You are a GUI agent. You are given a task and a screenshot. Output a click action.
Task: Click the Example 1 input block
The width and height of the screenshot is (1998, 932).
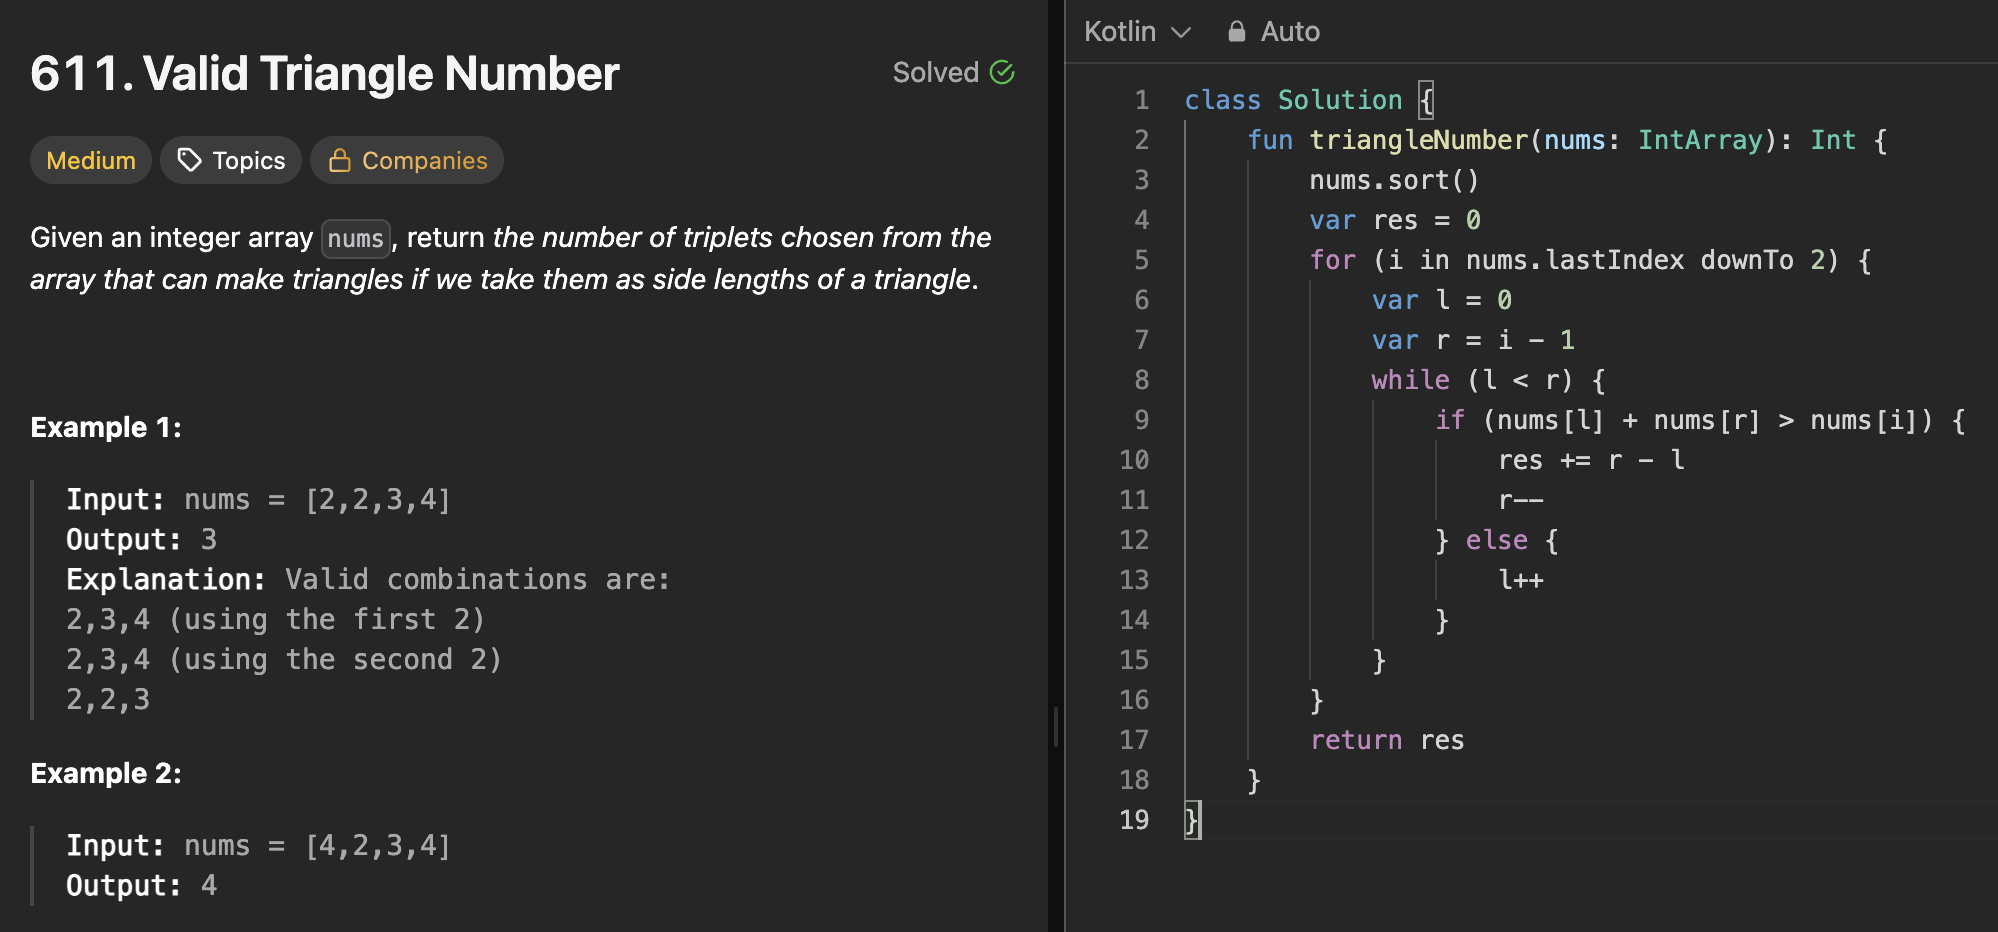click(258, 499)
